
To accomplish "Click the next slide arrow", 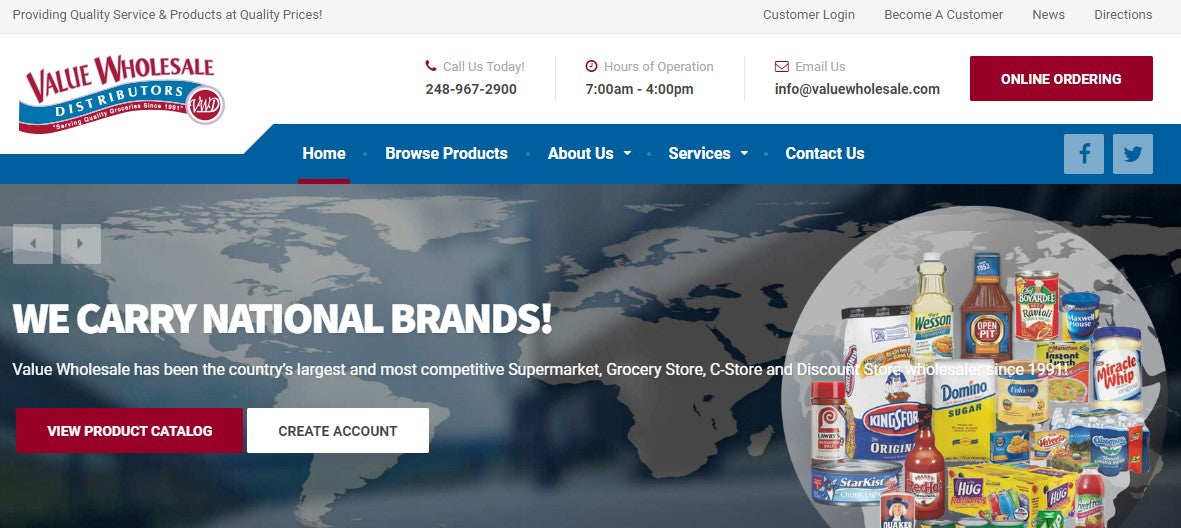I will (81, 244).
